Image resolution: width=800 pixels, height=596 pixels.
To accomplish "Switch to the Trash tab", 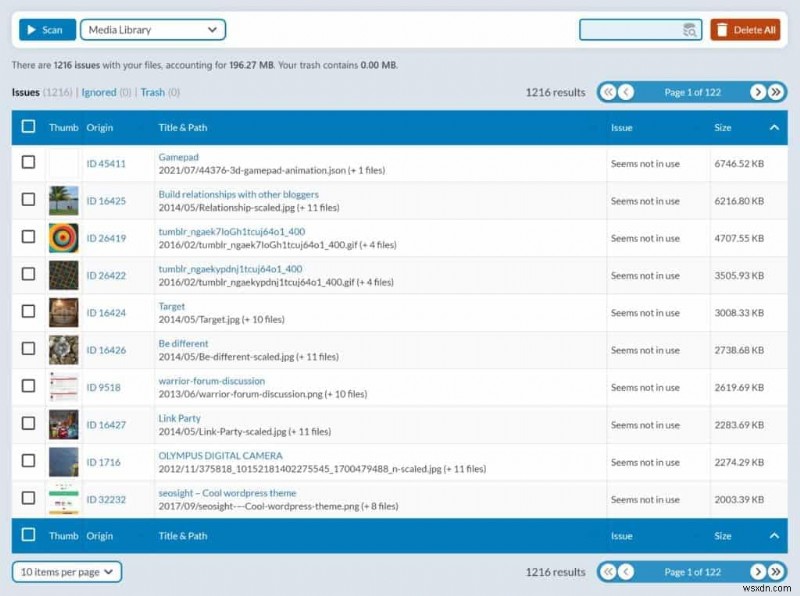I will pyautogui.click(x=150, y=91).
